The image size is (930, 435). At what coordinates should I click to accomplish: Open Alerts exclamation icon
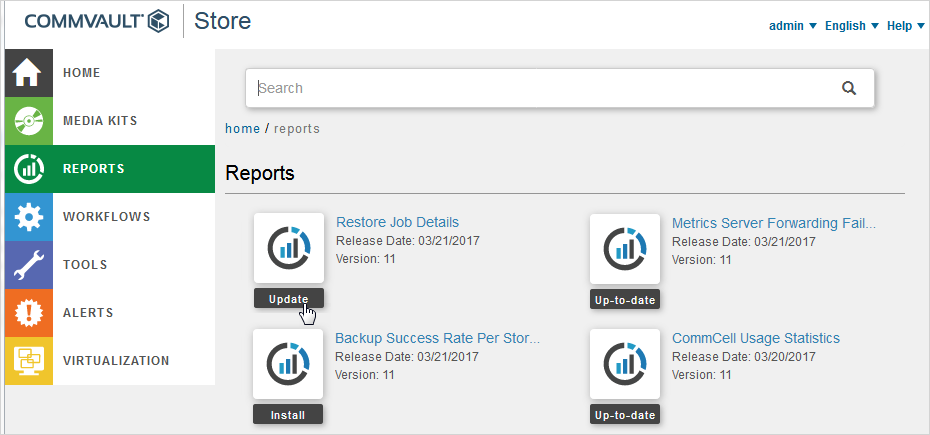[28, 313]
